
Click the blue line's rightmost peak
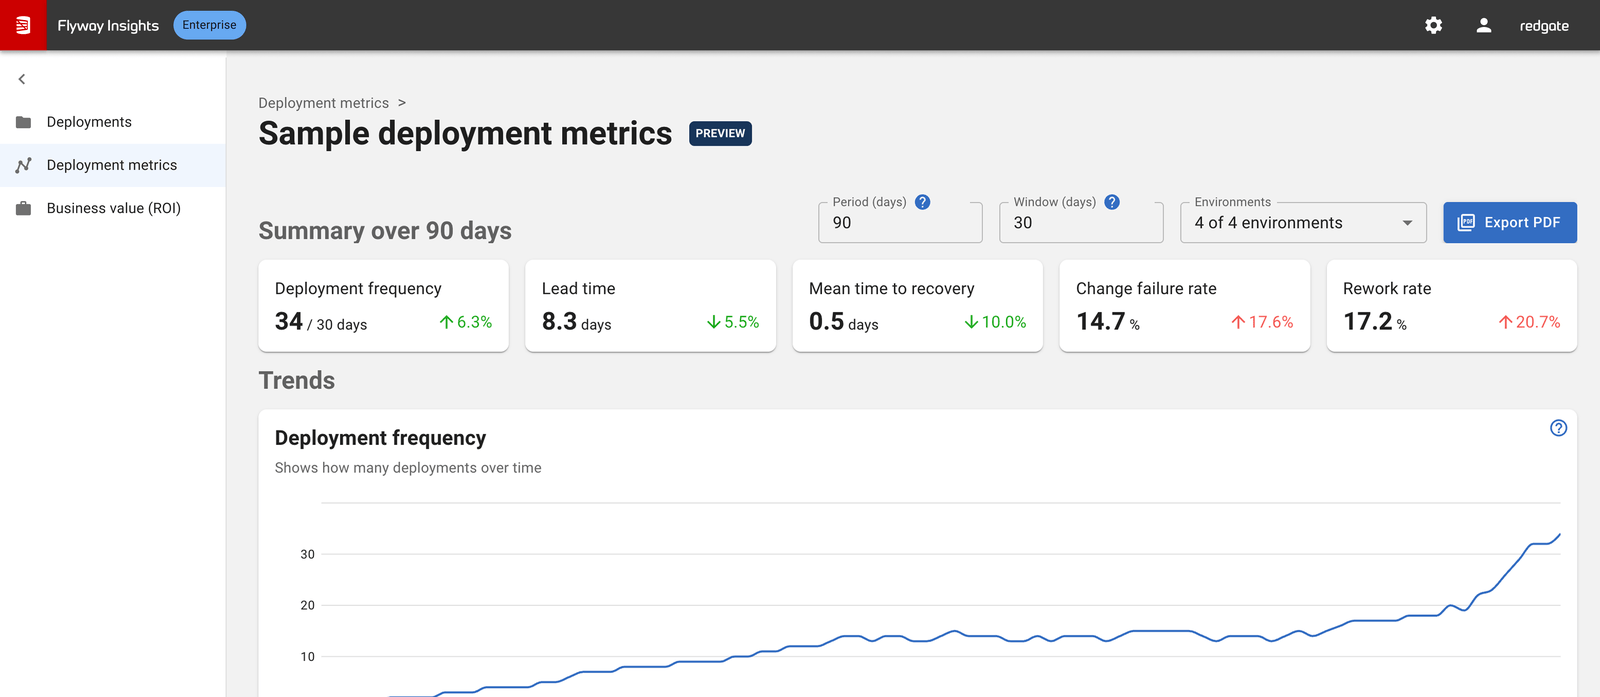point(1559,535)
